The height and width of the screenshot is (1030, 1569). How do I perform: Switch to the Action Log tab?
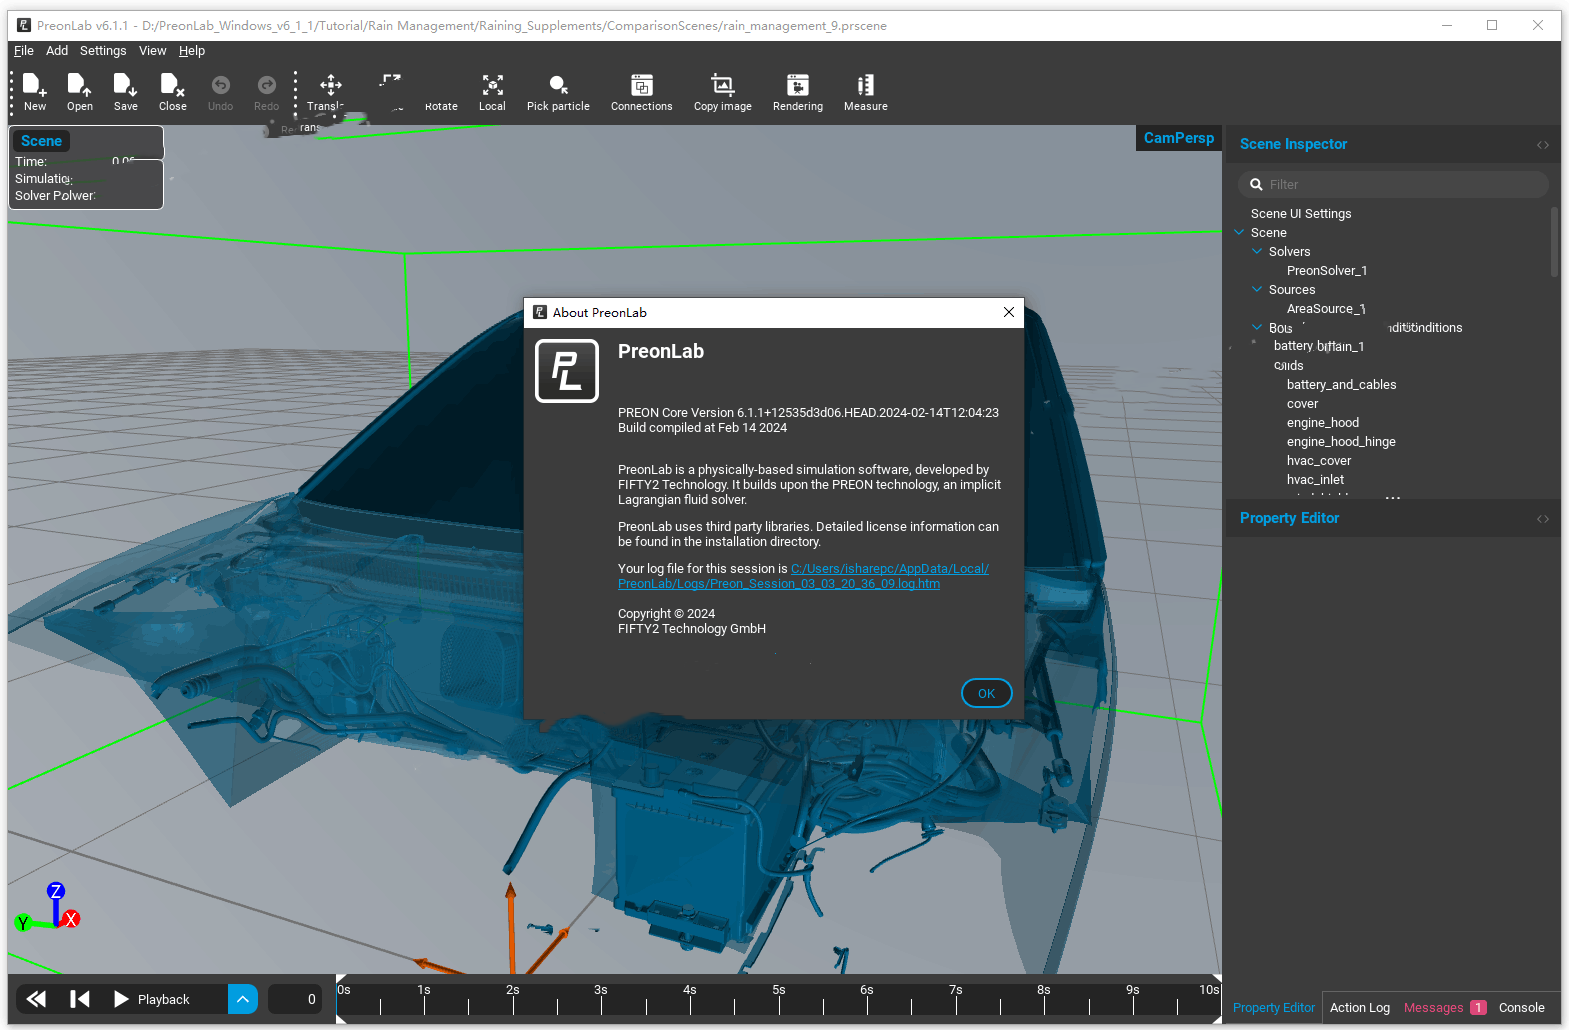[1360, 1008]
